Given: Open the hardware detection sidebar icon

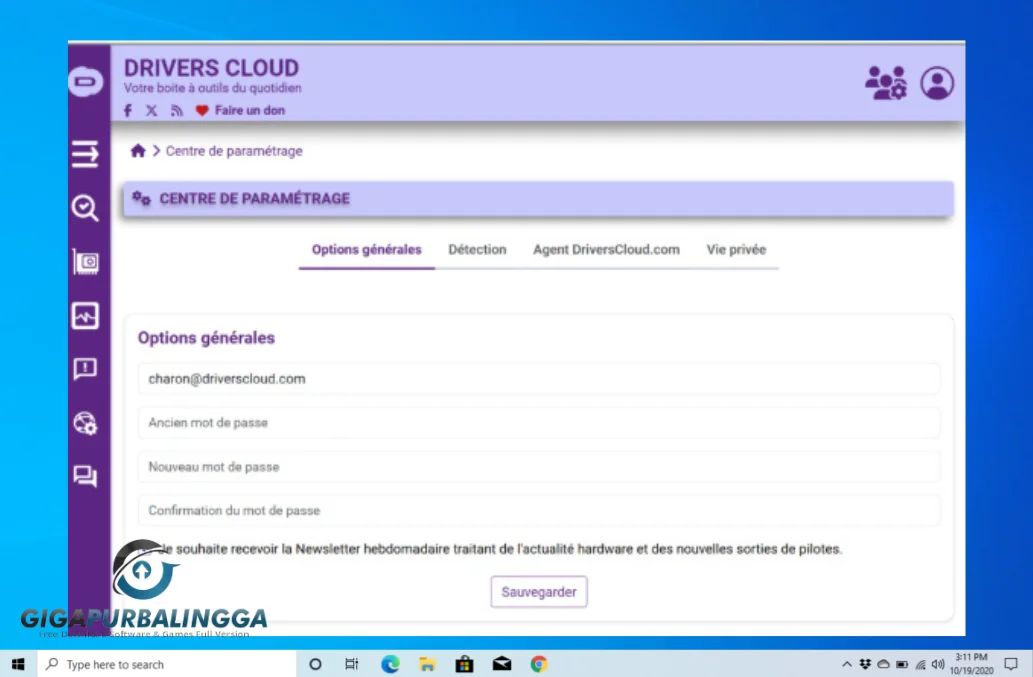Looking at the screenshot, I should [x=85, y=262].
